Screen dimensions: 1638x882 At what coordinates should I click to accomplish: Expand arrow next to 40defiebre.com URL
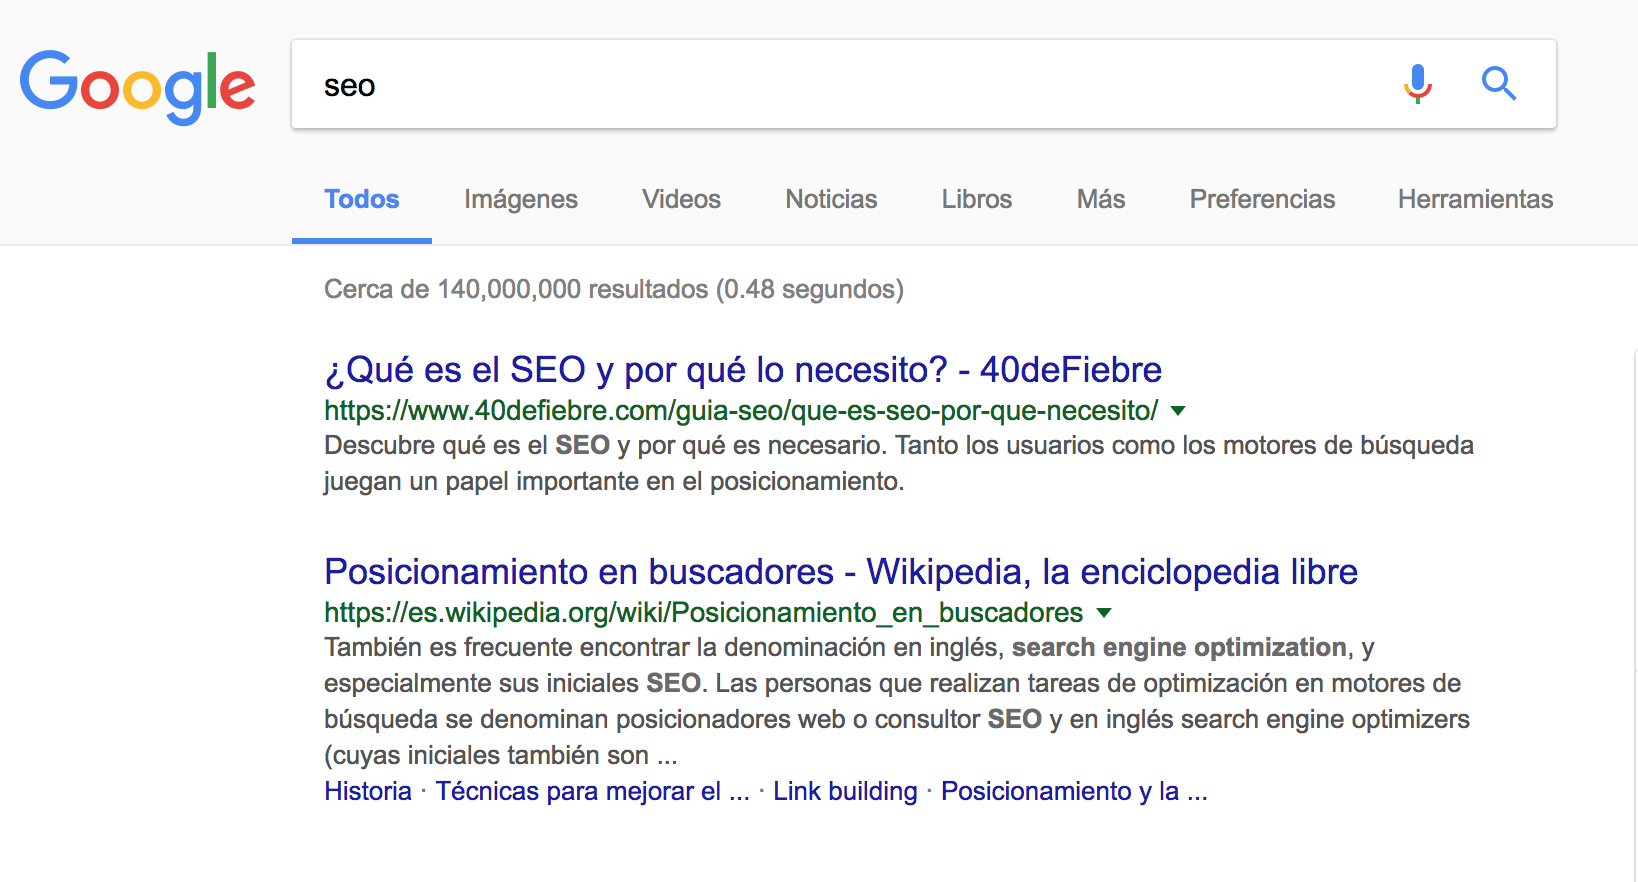(1178, 411)
